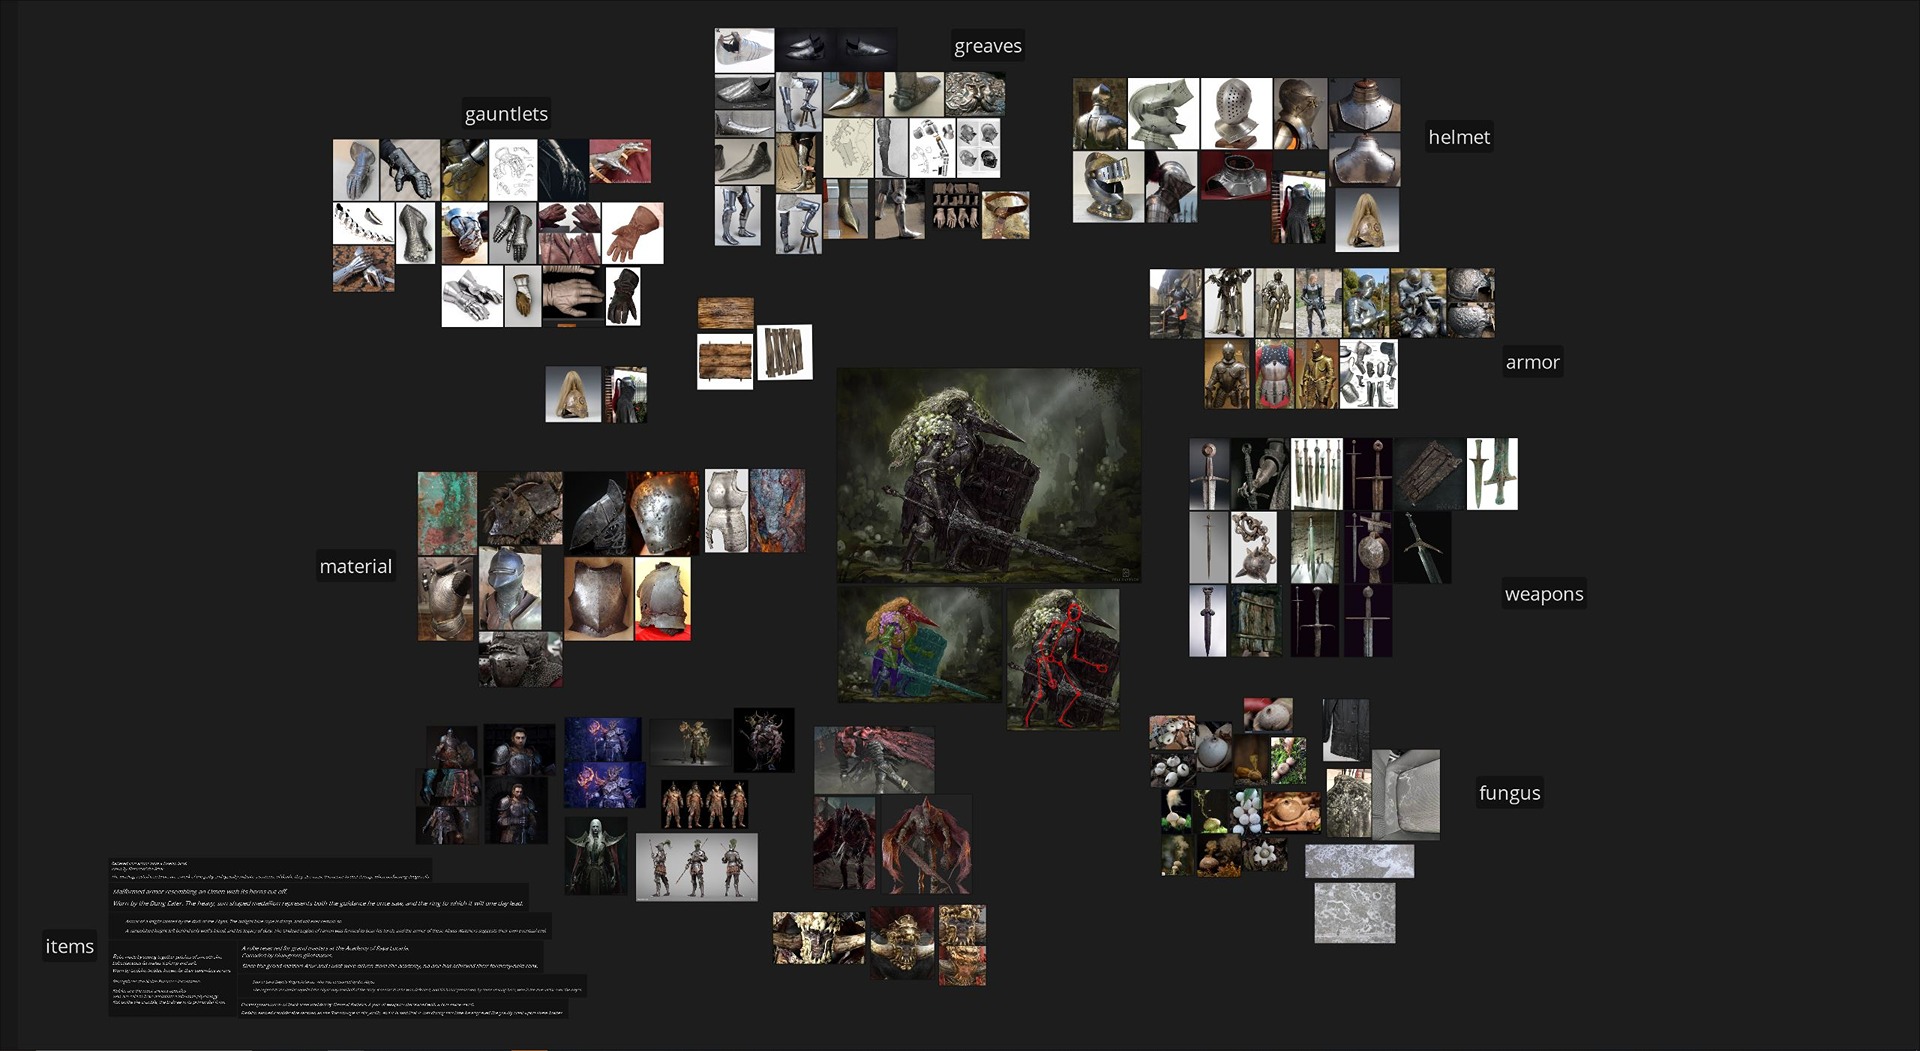1920x1051 pixels.
Task: Select the "weapons" label
Action: (x=1544, y=594)
